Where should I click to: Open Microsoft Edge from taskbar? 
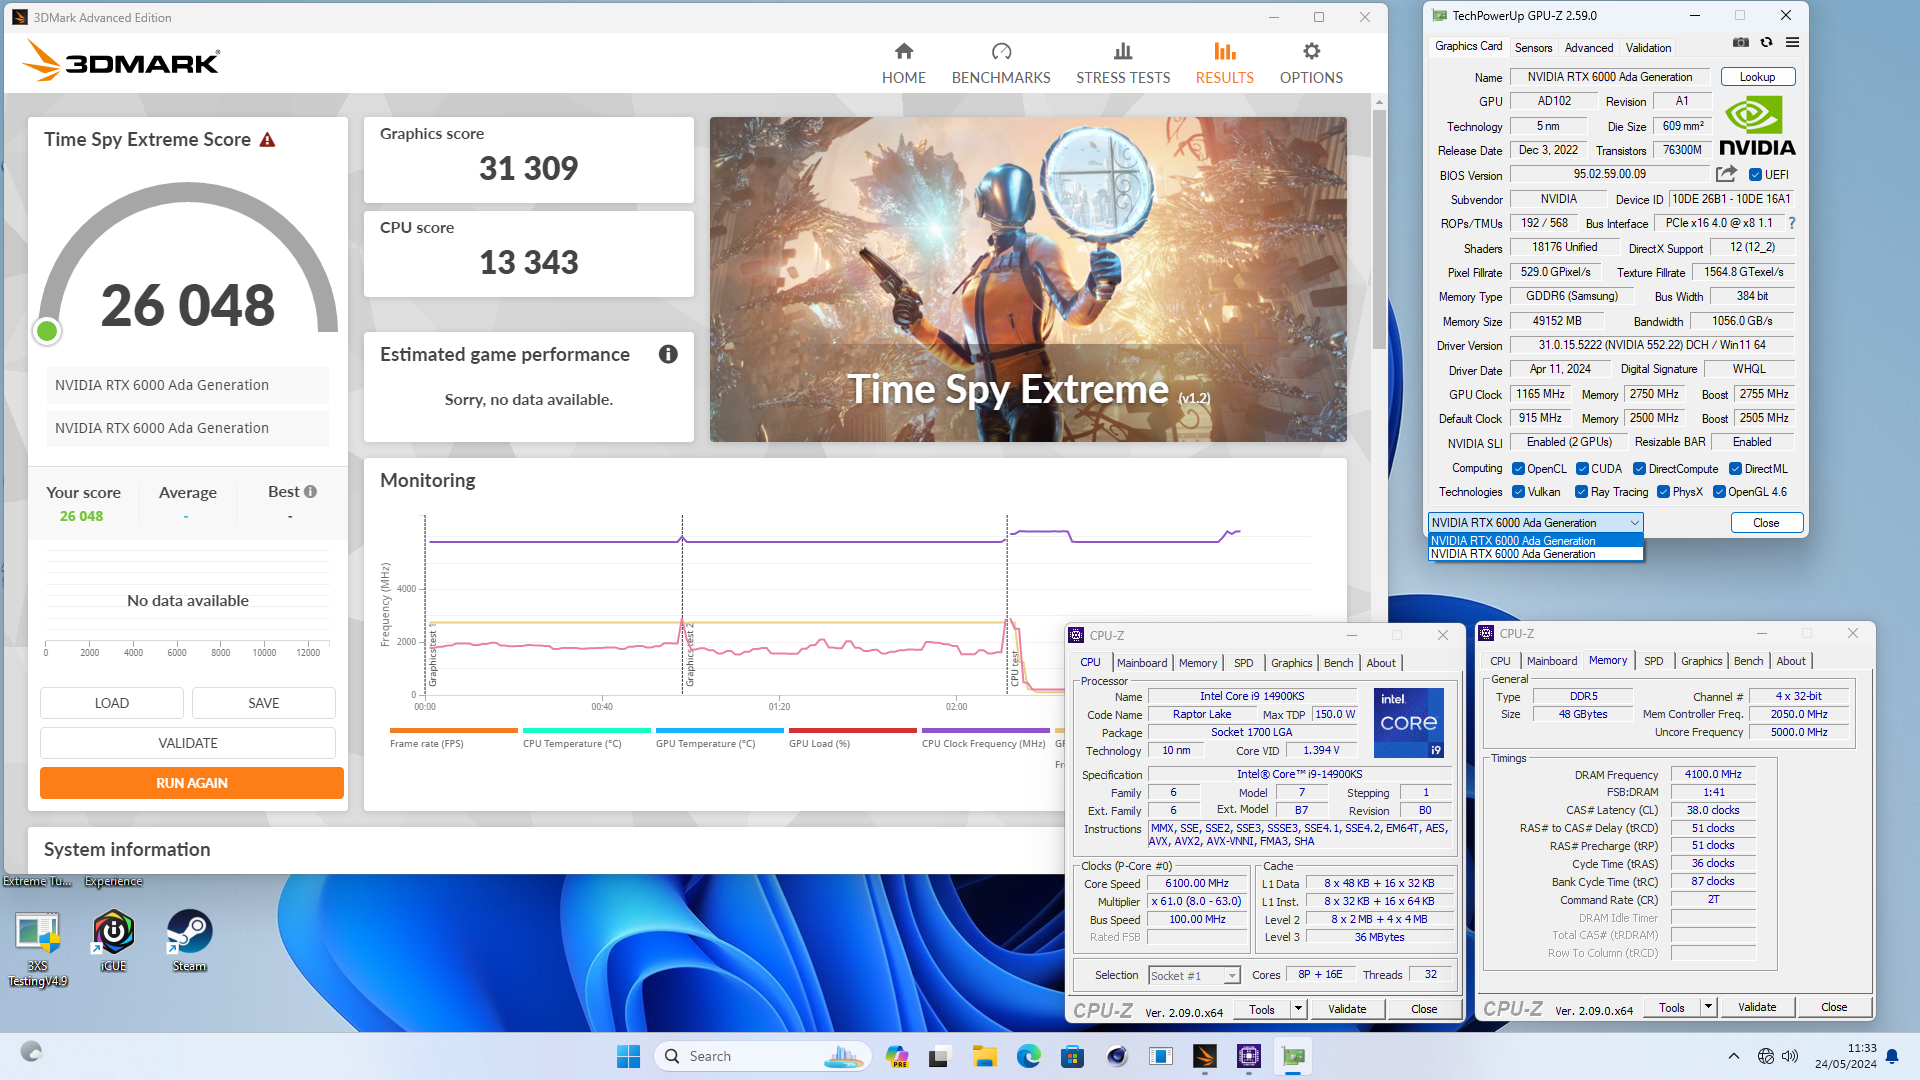(1029, 1056)
